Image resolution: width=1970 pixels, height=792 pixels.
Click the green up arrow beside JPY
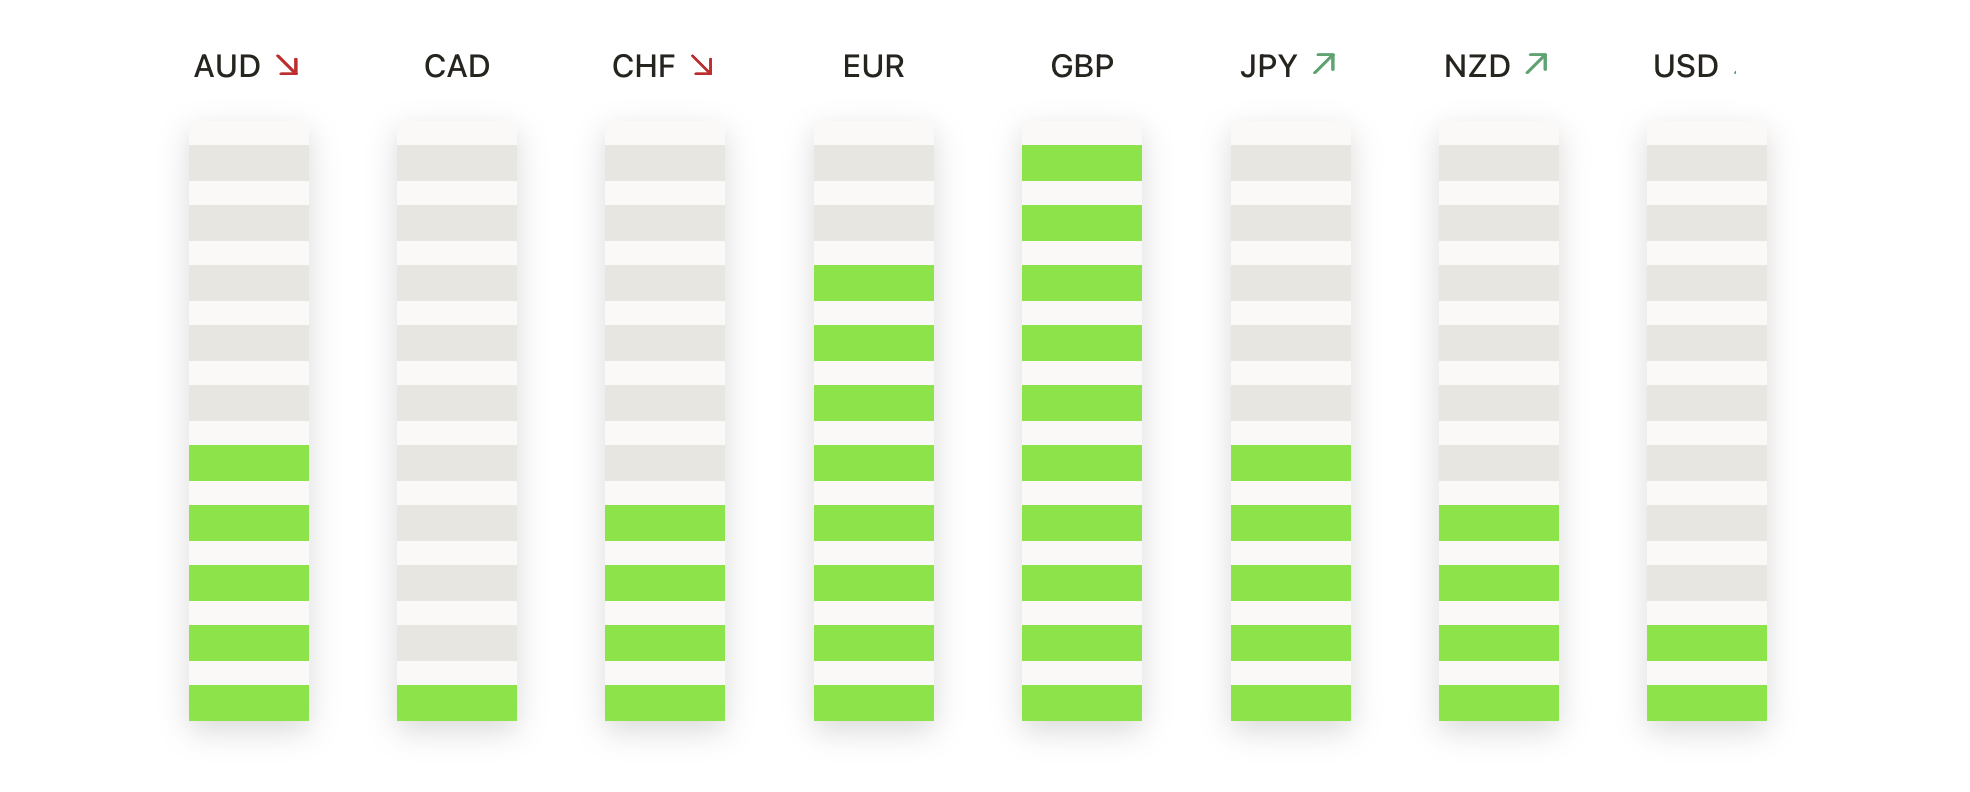(1324, 64)
